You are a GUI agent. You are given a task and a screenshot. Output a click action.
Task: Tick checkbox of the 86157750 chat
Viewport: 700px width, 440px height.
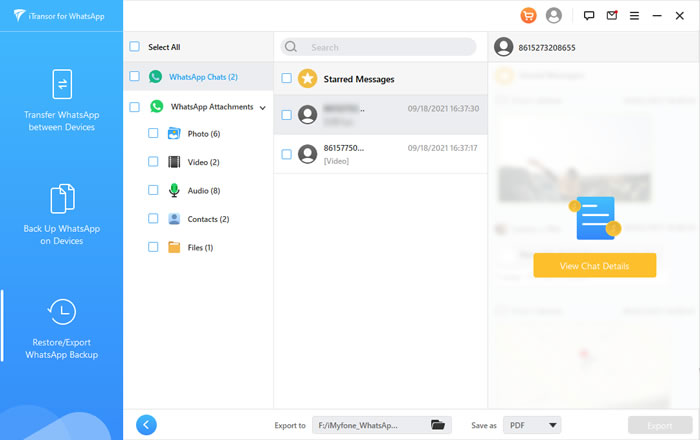coord(287,154)
